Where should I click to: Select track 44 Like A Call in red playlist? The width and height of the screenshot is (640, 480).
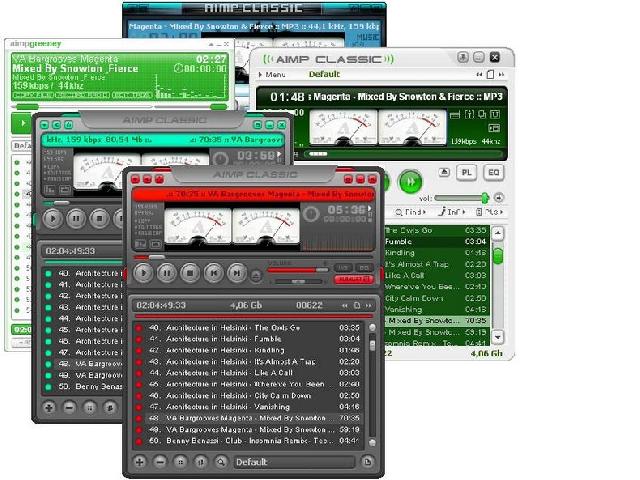coord(249,373)
